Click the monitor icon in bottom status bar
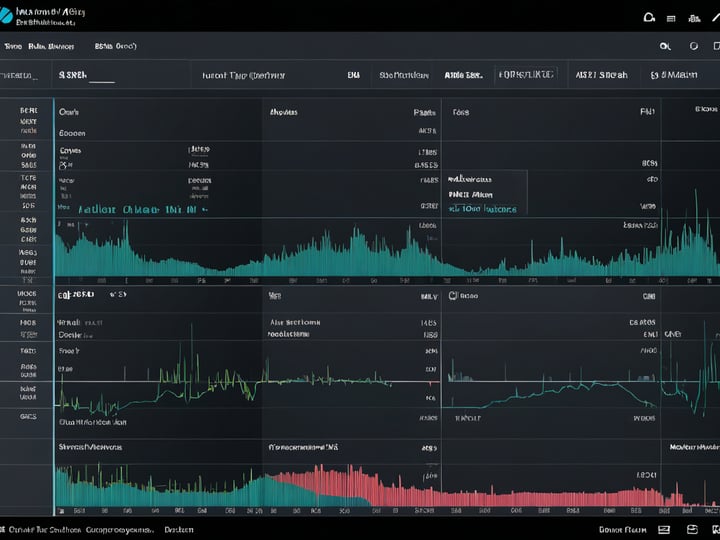Image resolution: width=720 pixels, height=540 pixels. click(664, 530)
